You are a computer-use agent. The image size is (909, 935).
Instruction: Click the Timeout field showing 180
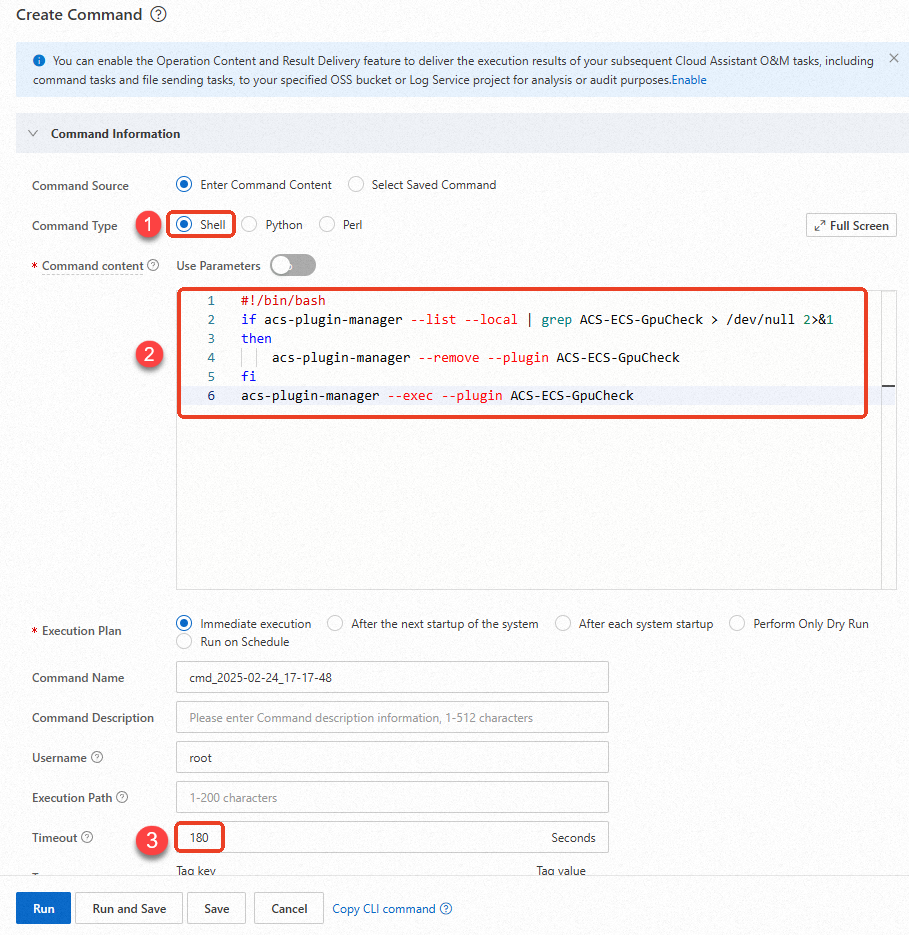[392, 837]
